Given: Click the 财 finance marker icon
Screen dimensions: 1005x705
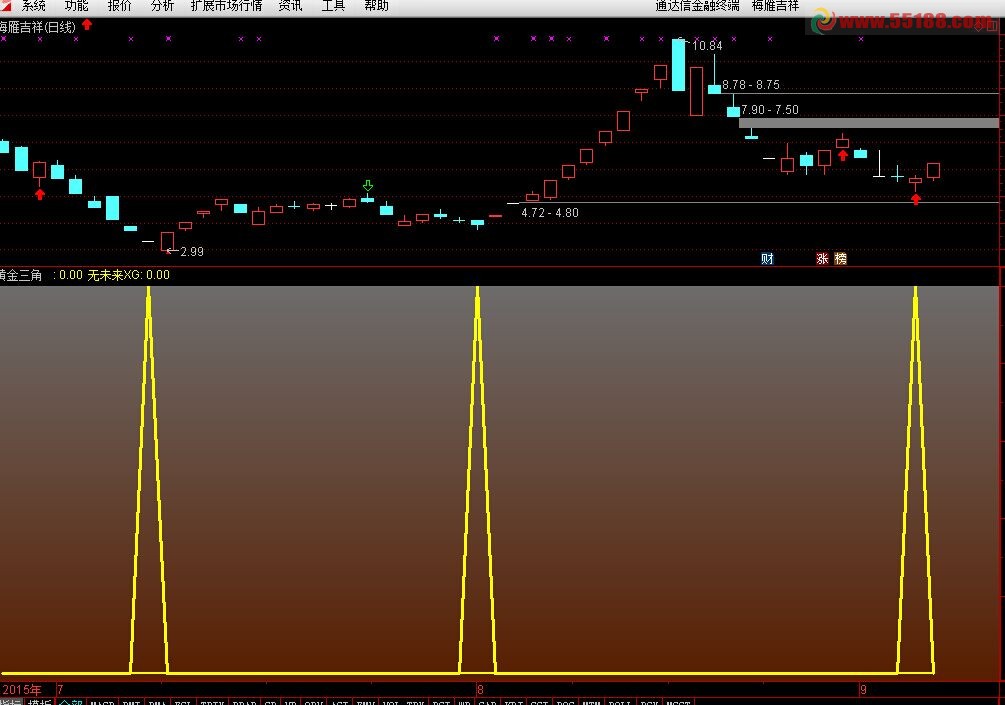Looking at the screenshot, I should point(767,258).
